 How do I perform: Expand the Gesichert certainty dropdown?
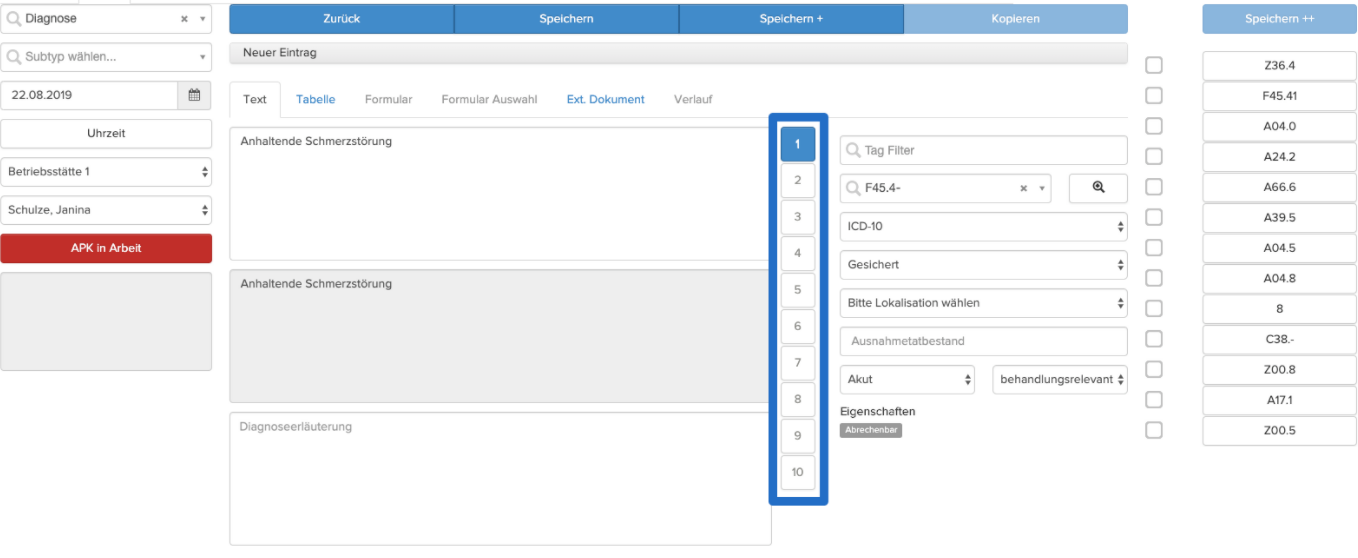coord(984,265)
